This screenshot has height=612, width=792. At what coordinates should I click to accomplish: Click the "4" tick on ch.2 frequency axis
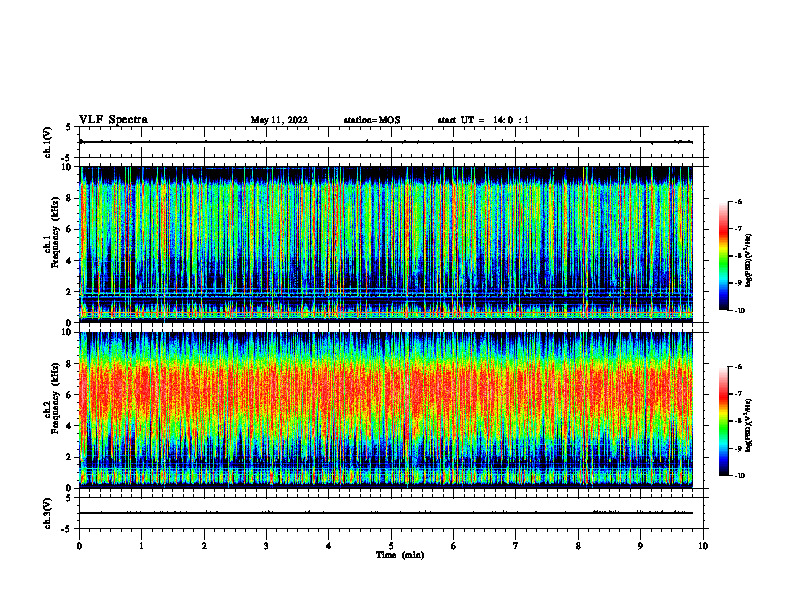pos(71,426)
